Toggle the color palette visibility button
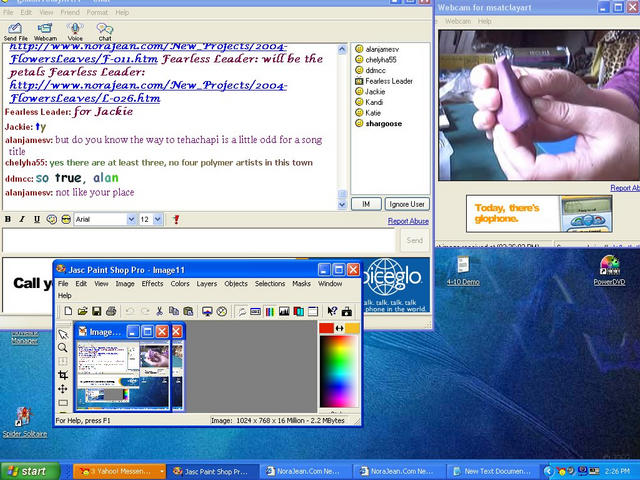 tap(270, 311)
